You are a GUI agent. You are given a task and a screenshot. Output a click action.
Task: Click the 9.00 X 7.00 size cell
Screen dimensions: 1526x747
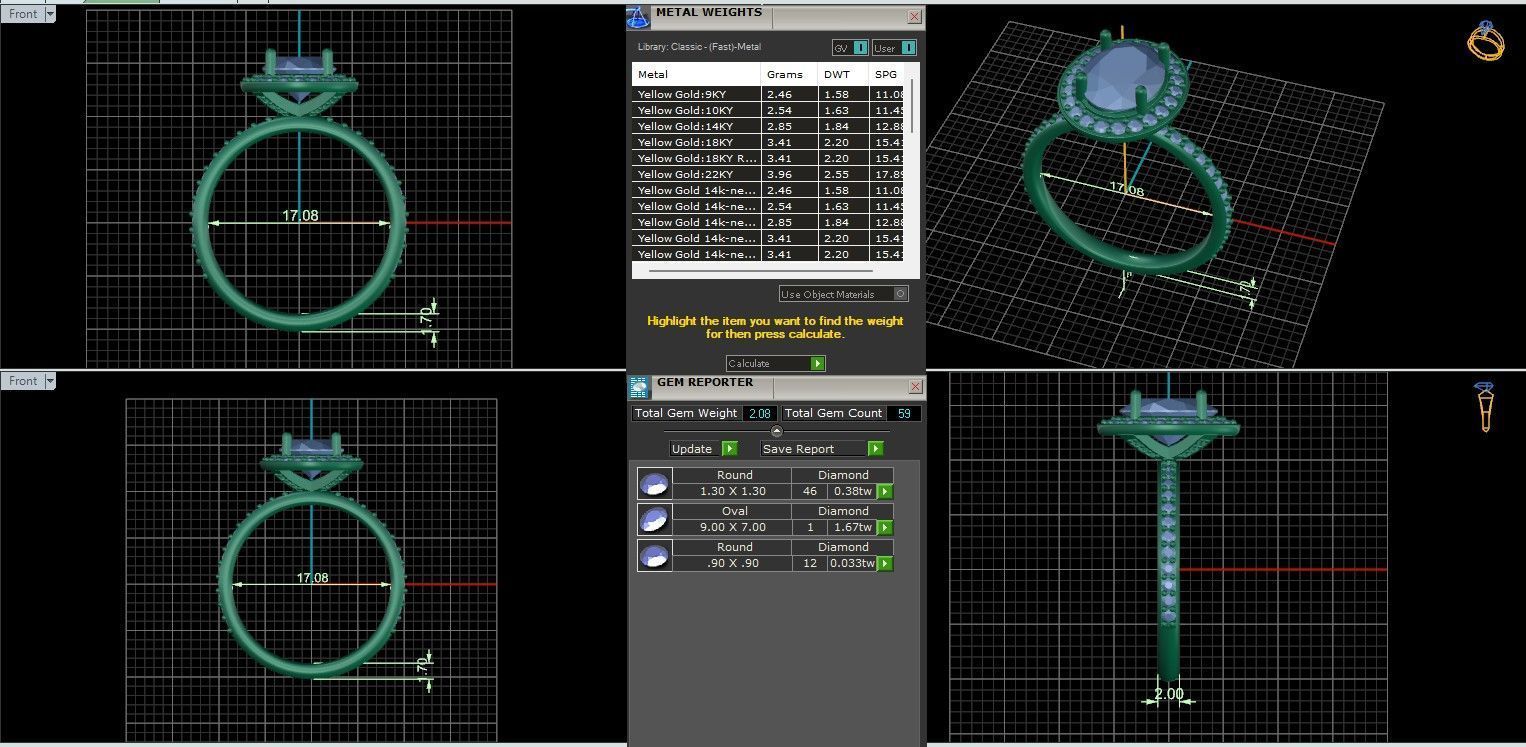[734, 528]
